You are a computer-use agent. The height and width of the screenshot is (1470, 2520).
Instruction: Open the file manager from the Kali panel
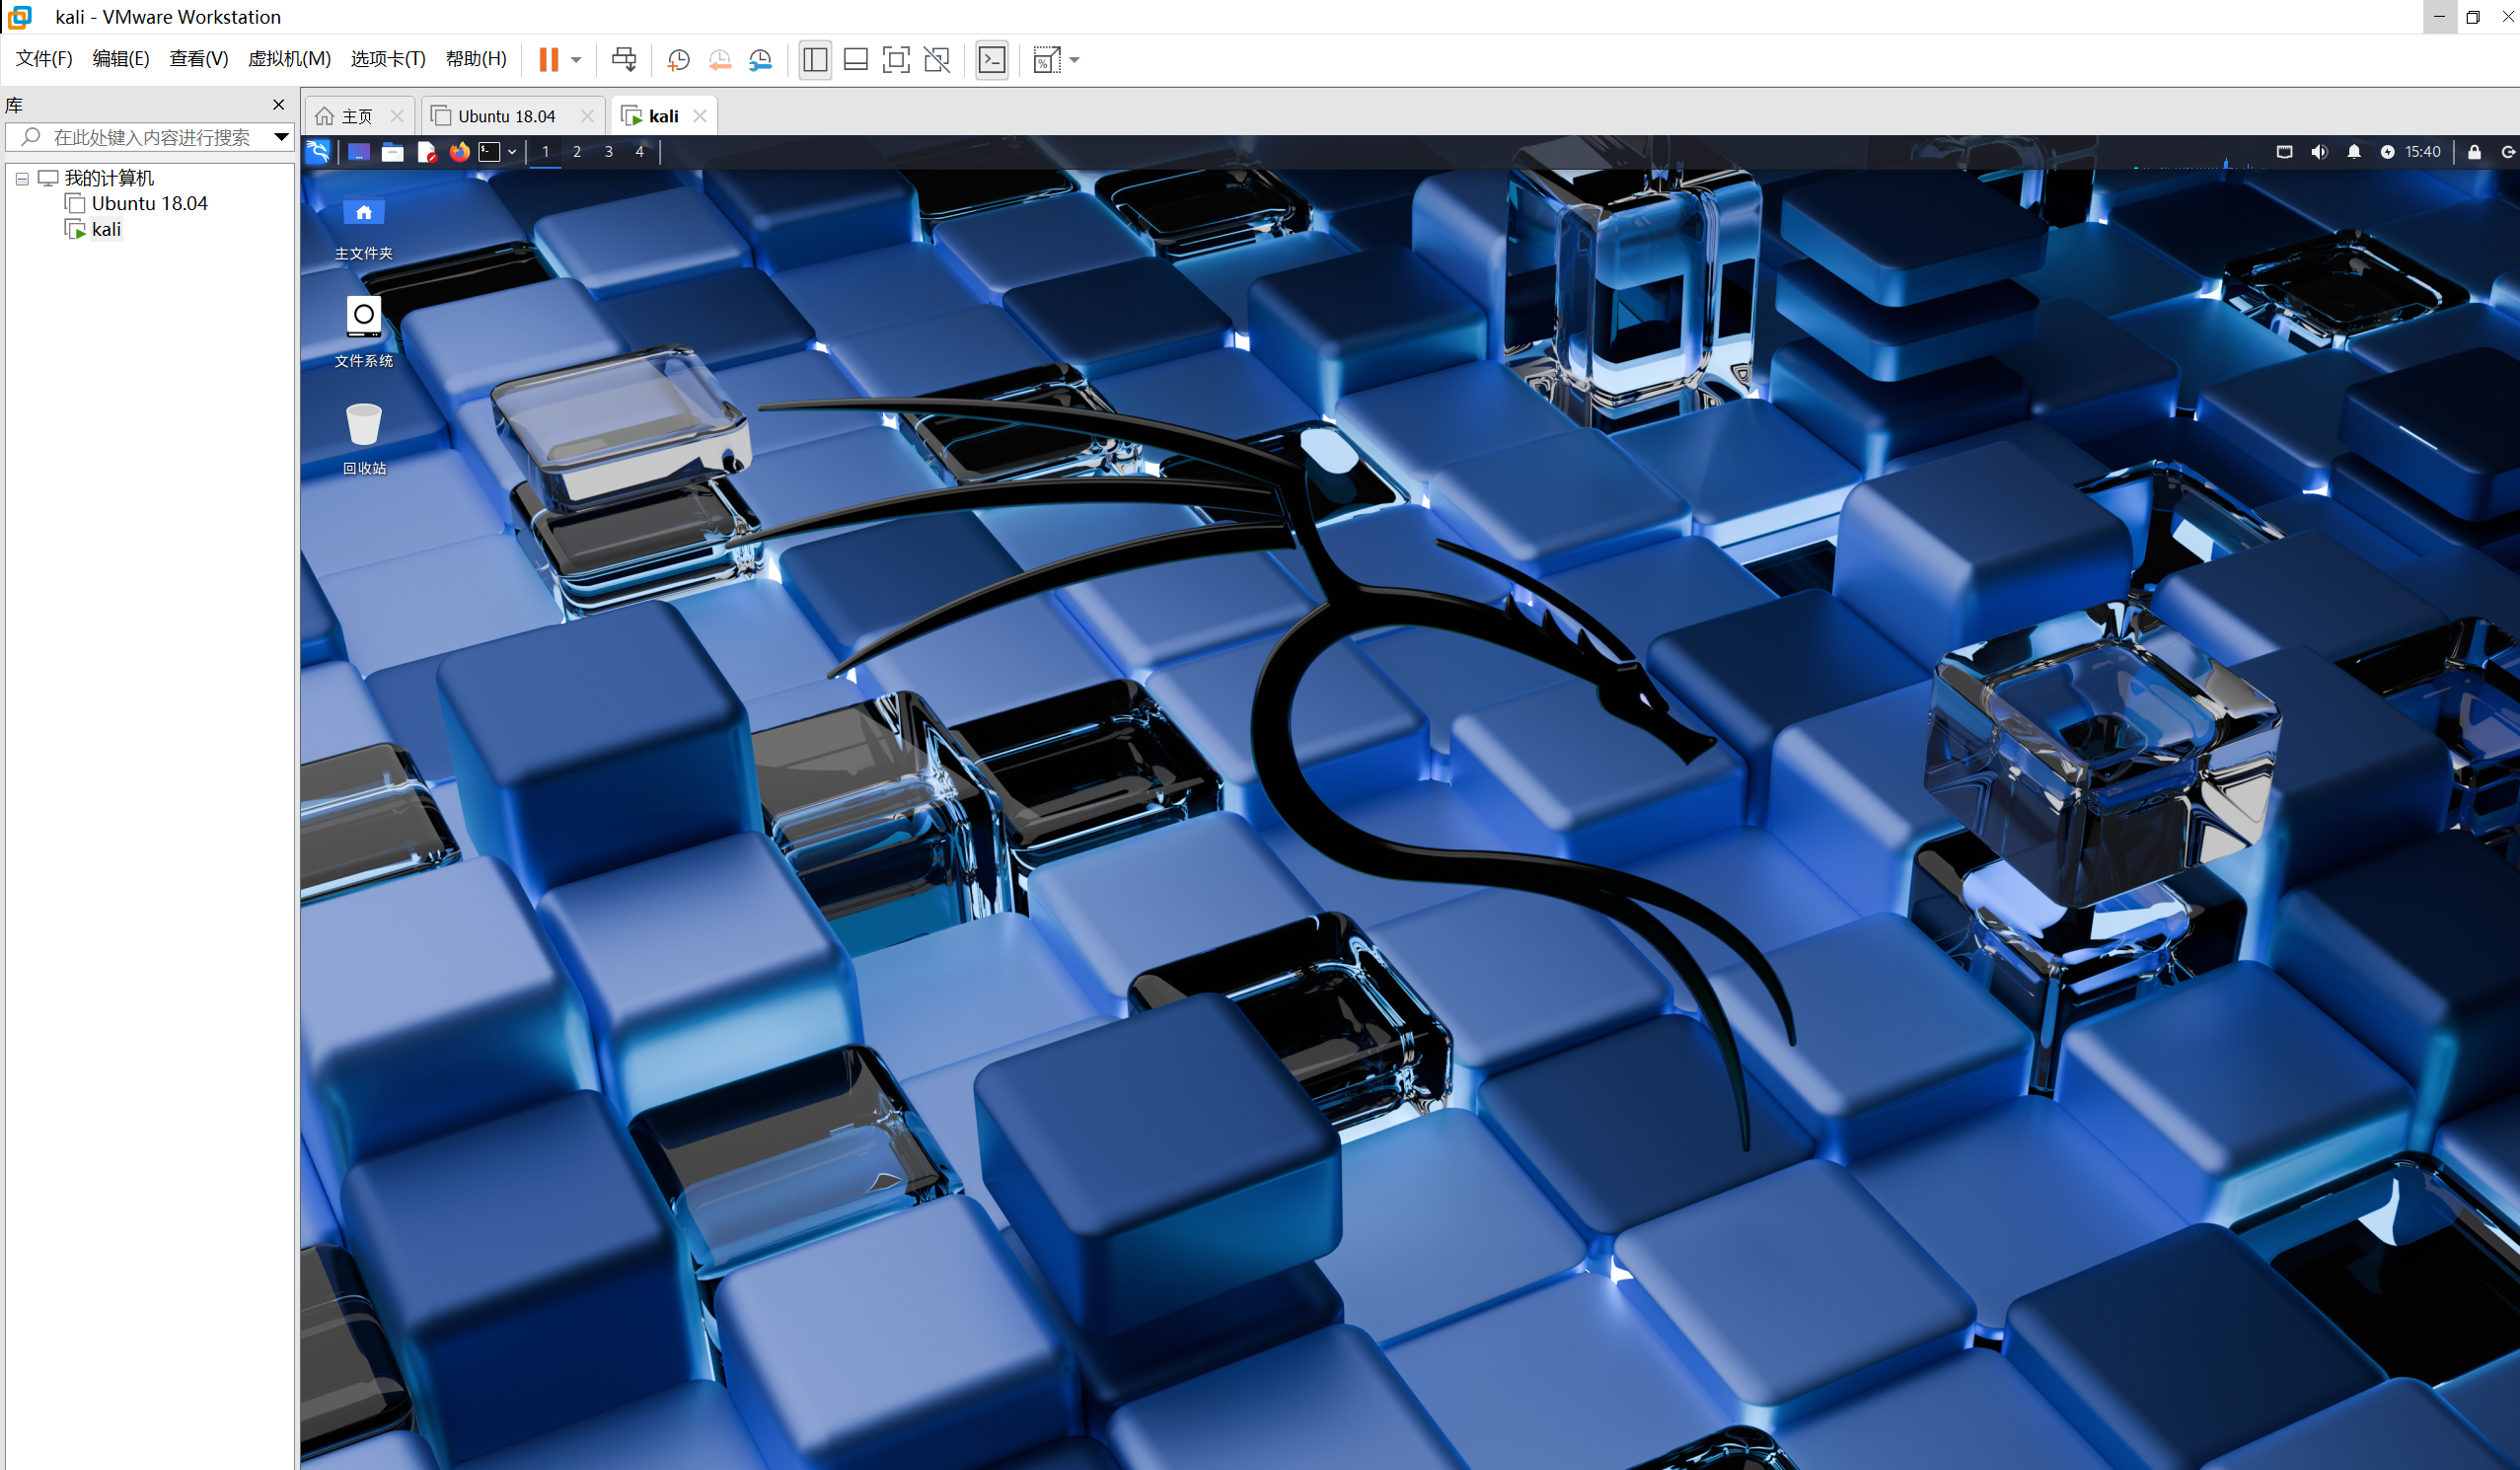(x=392, y=152)
